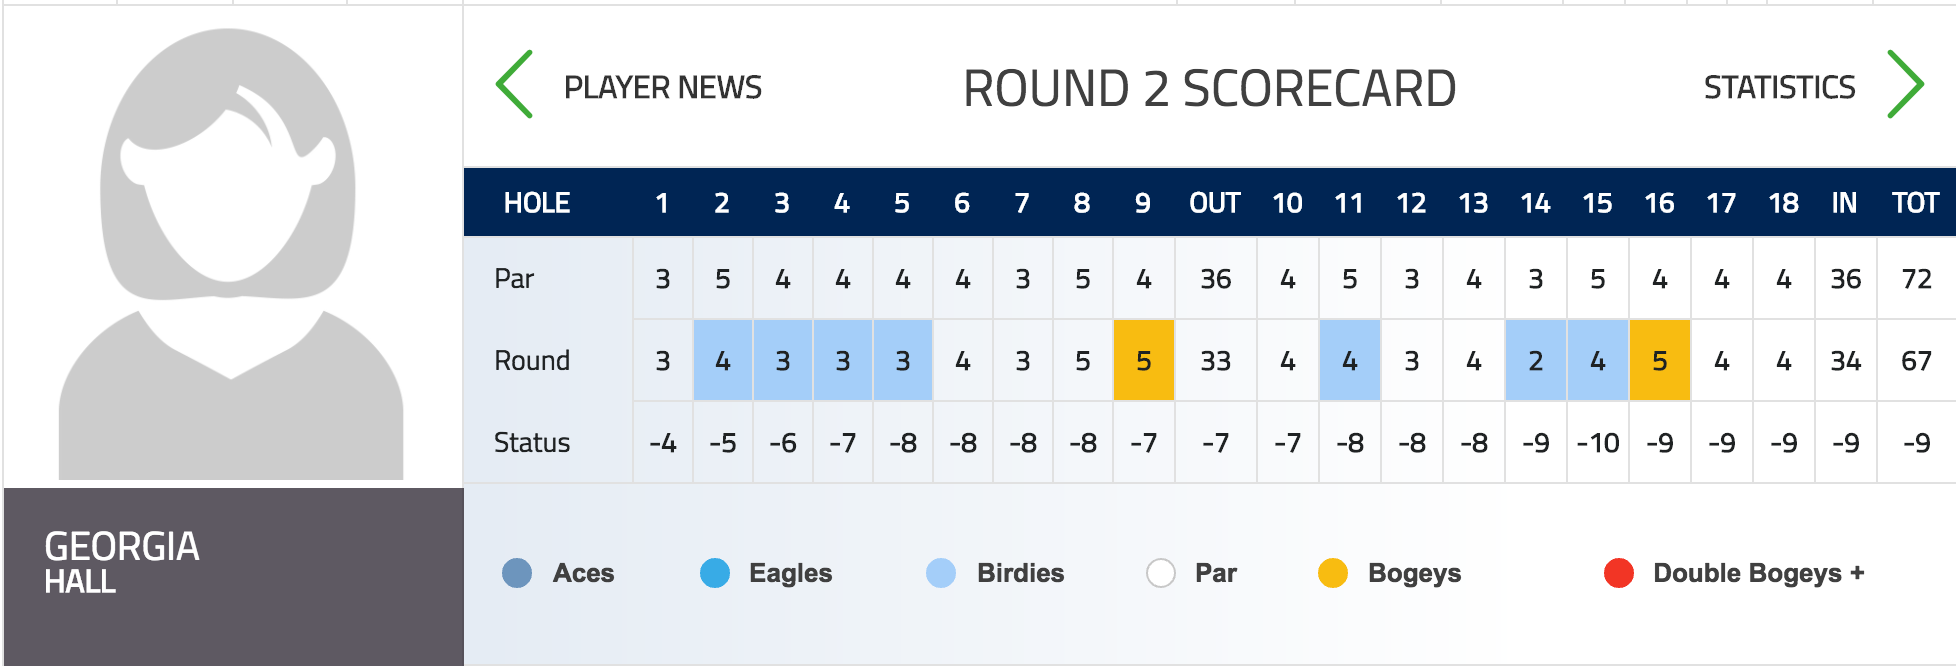Click the Aces legend circle
This screenshot has height=666, width=1956.
(517, 573)
